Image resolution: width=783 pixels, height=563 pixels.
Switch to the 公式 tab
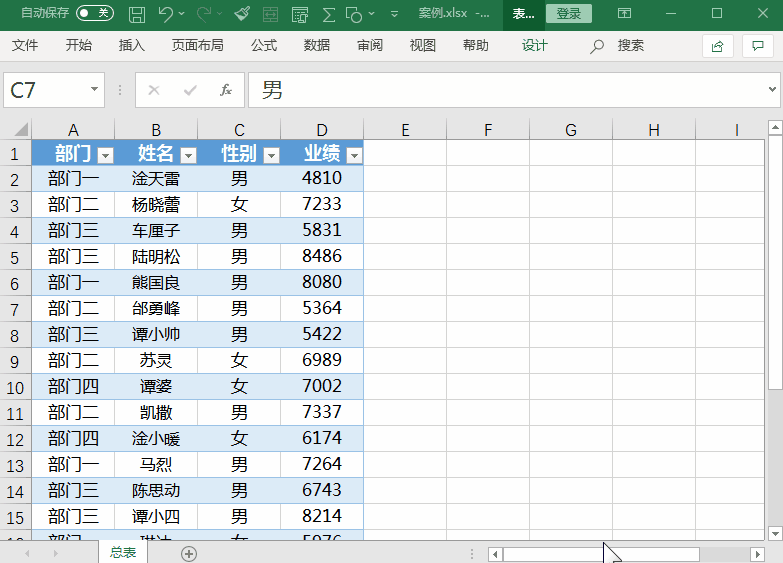[264, 45]
